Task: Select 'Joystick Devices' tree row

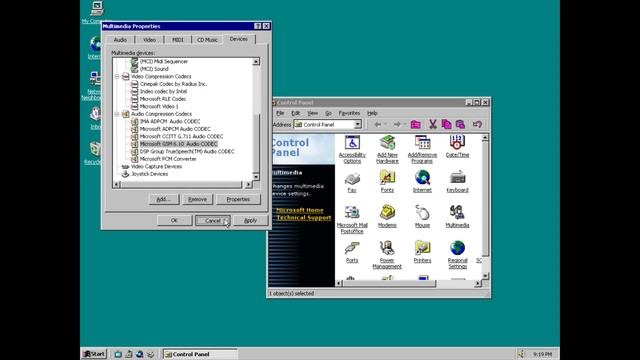Action: (149, 174)
